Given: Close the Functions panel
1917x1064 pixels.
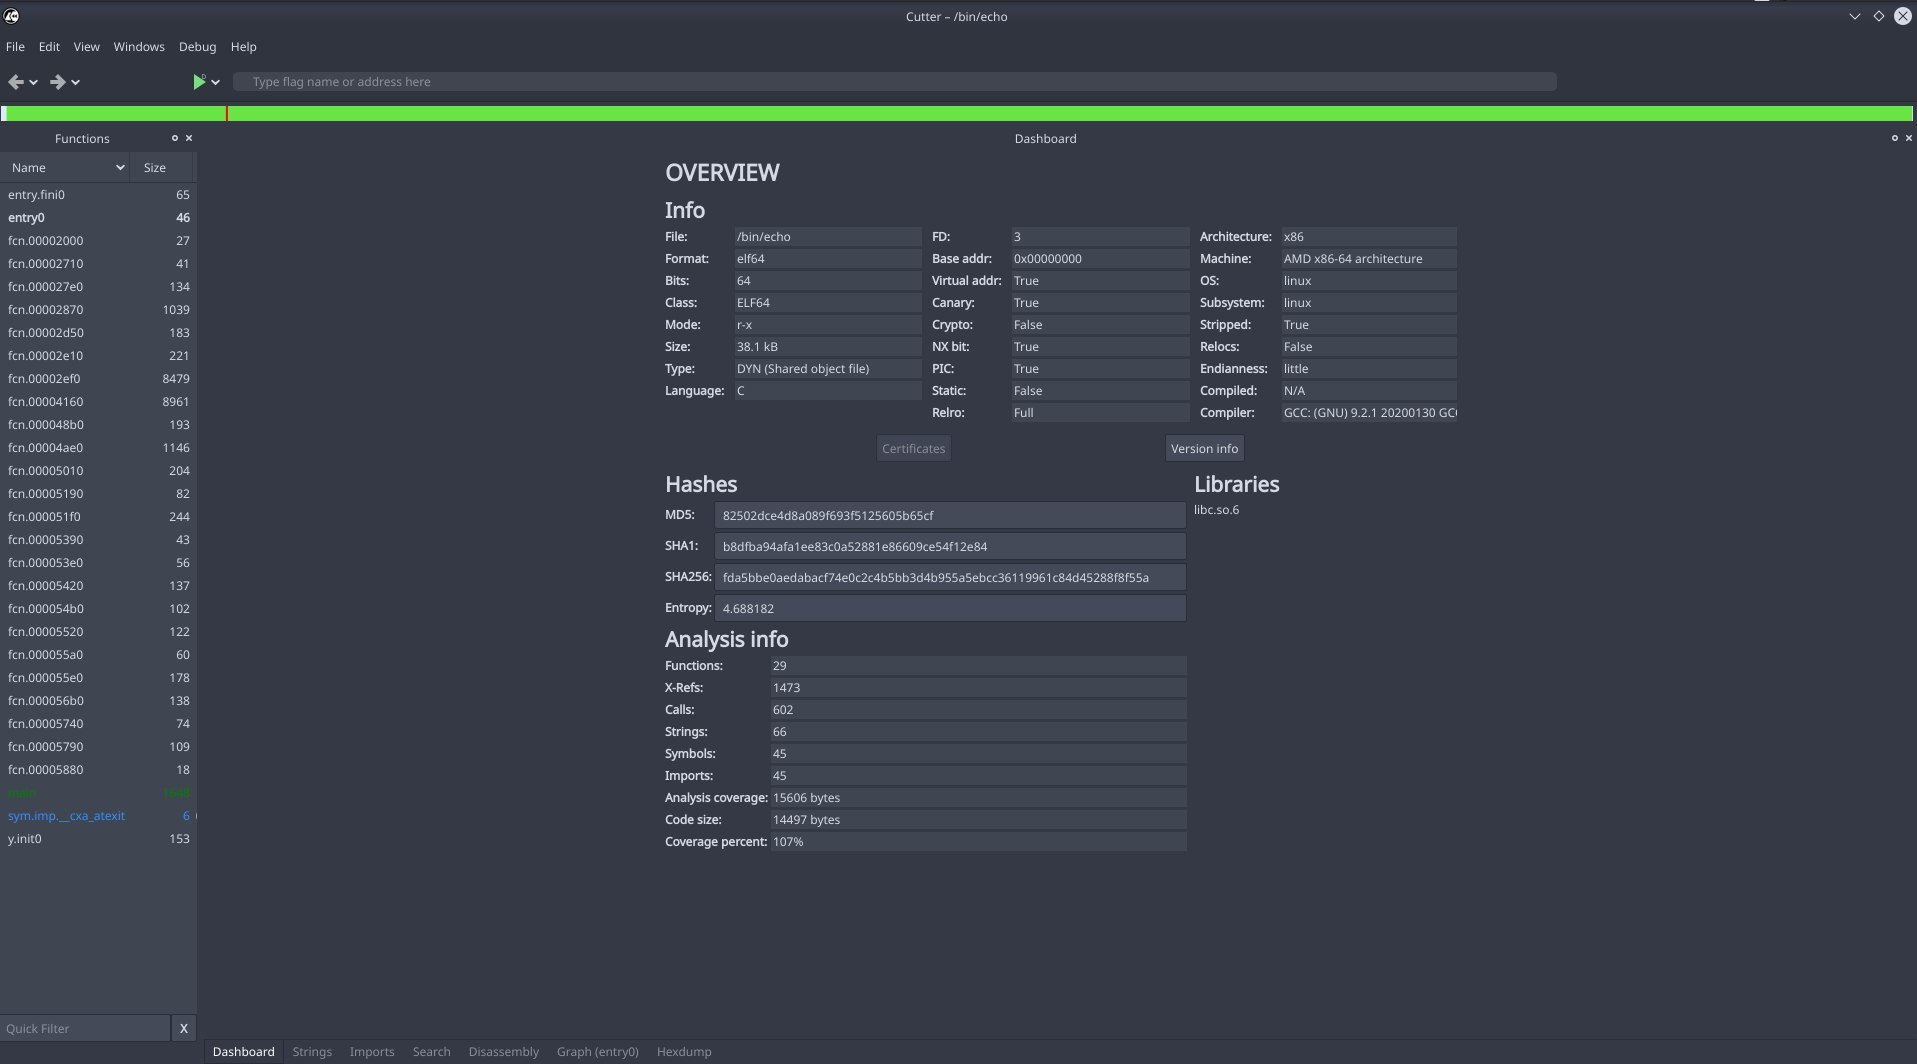Looking at the screenshot, I should pos(189,138).
